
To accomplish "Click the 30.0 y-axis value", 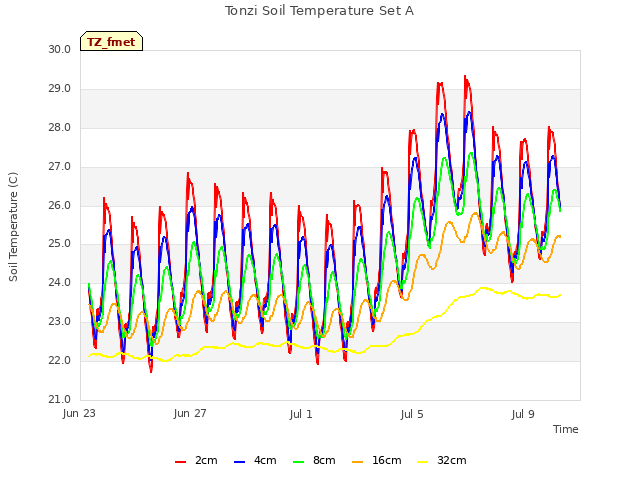I will [x=60, y=49].
